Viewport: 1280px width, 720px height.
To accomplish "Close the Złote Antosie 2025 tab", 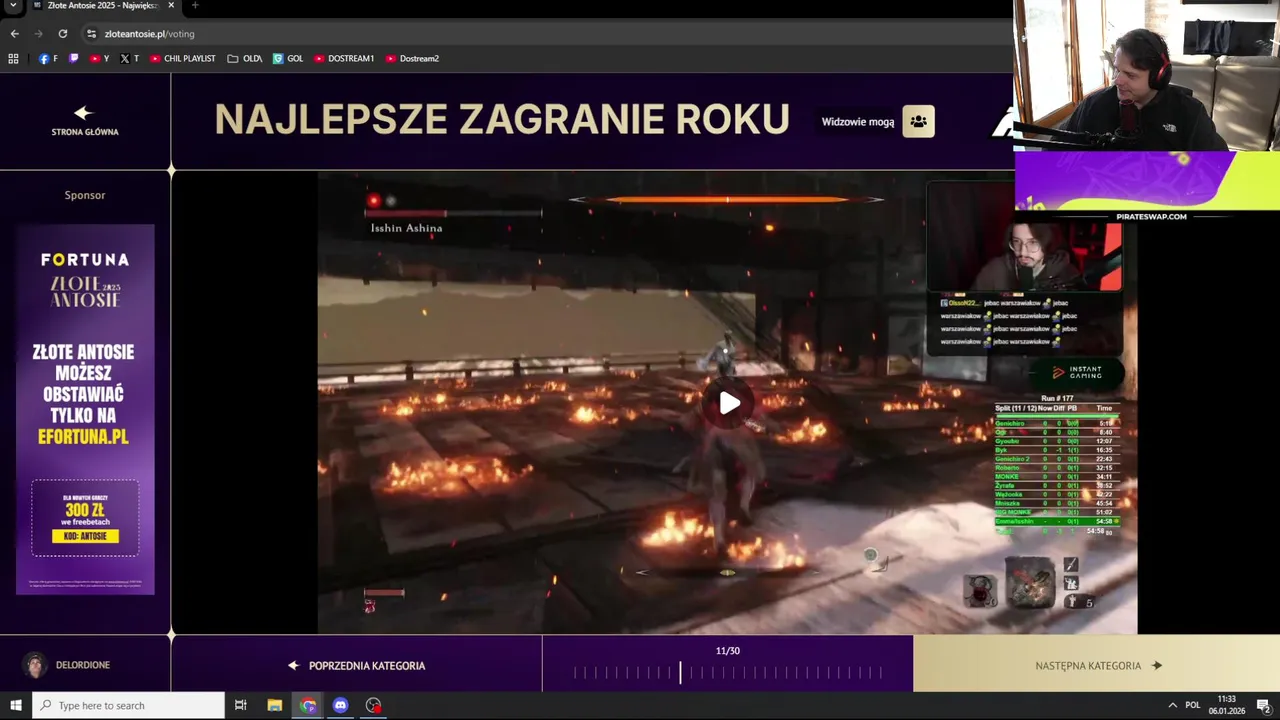I will [x=171, y=5].
